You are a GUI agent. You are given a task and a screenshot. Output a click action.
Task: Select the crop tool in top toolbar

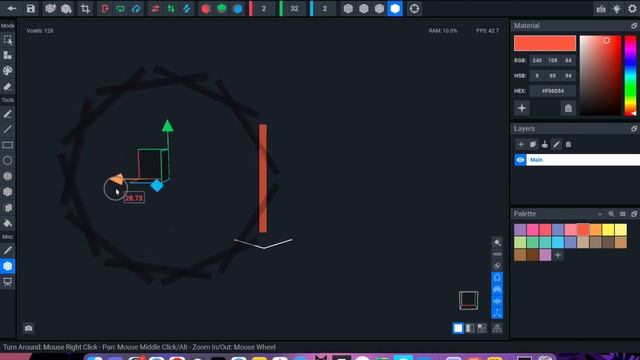(85, 9)
